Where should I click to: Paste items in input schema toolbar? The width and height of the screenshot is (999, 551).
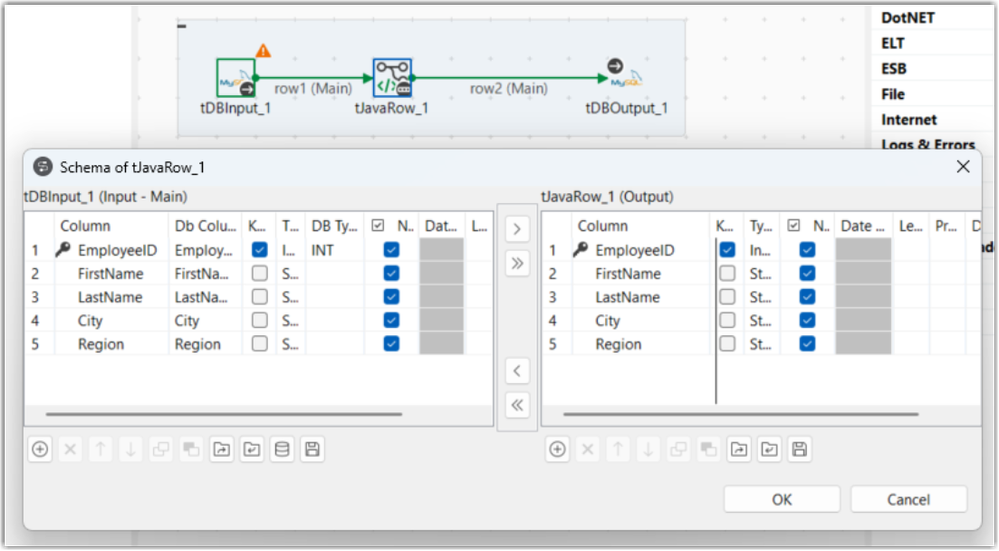191,450
